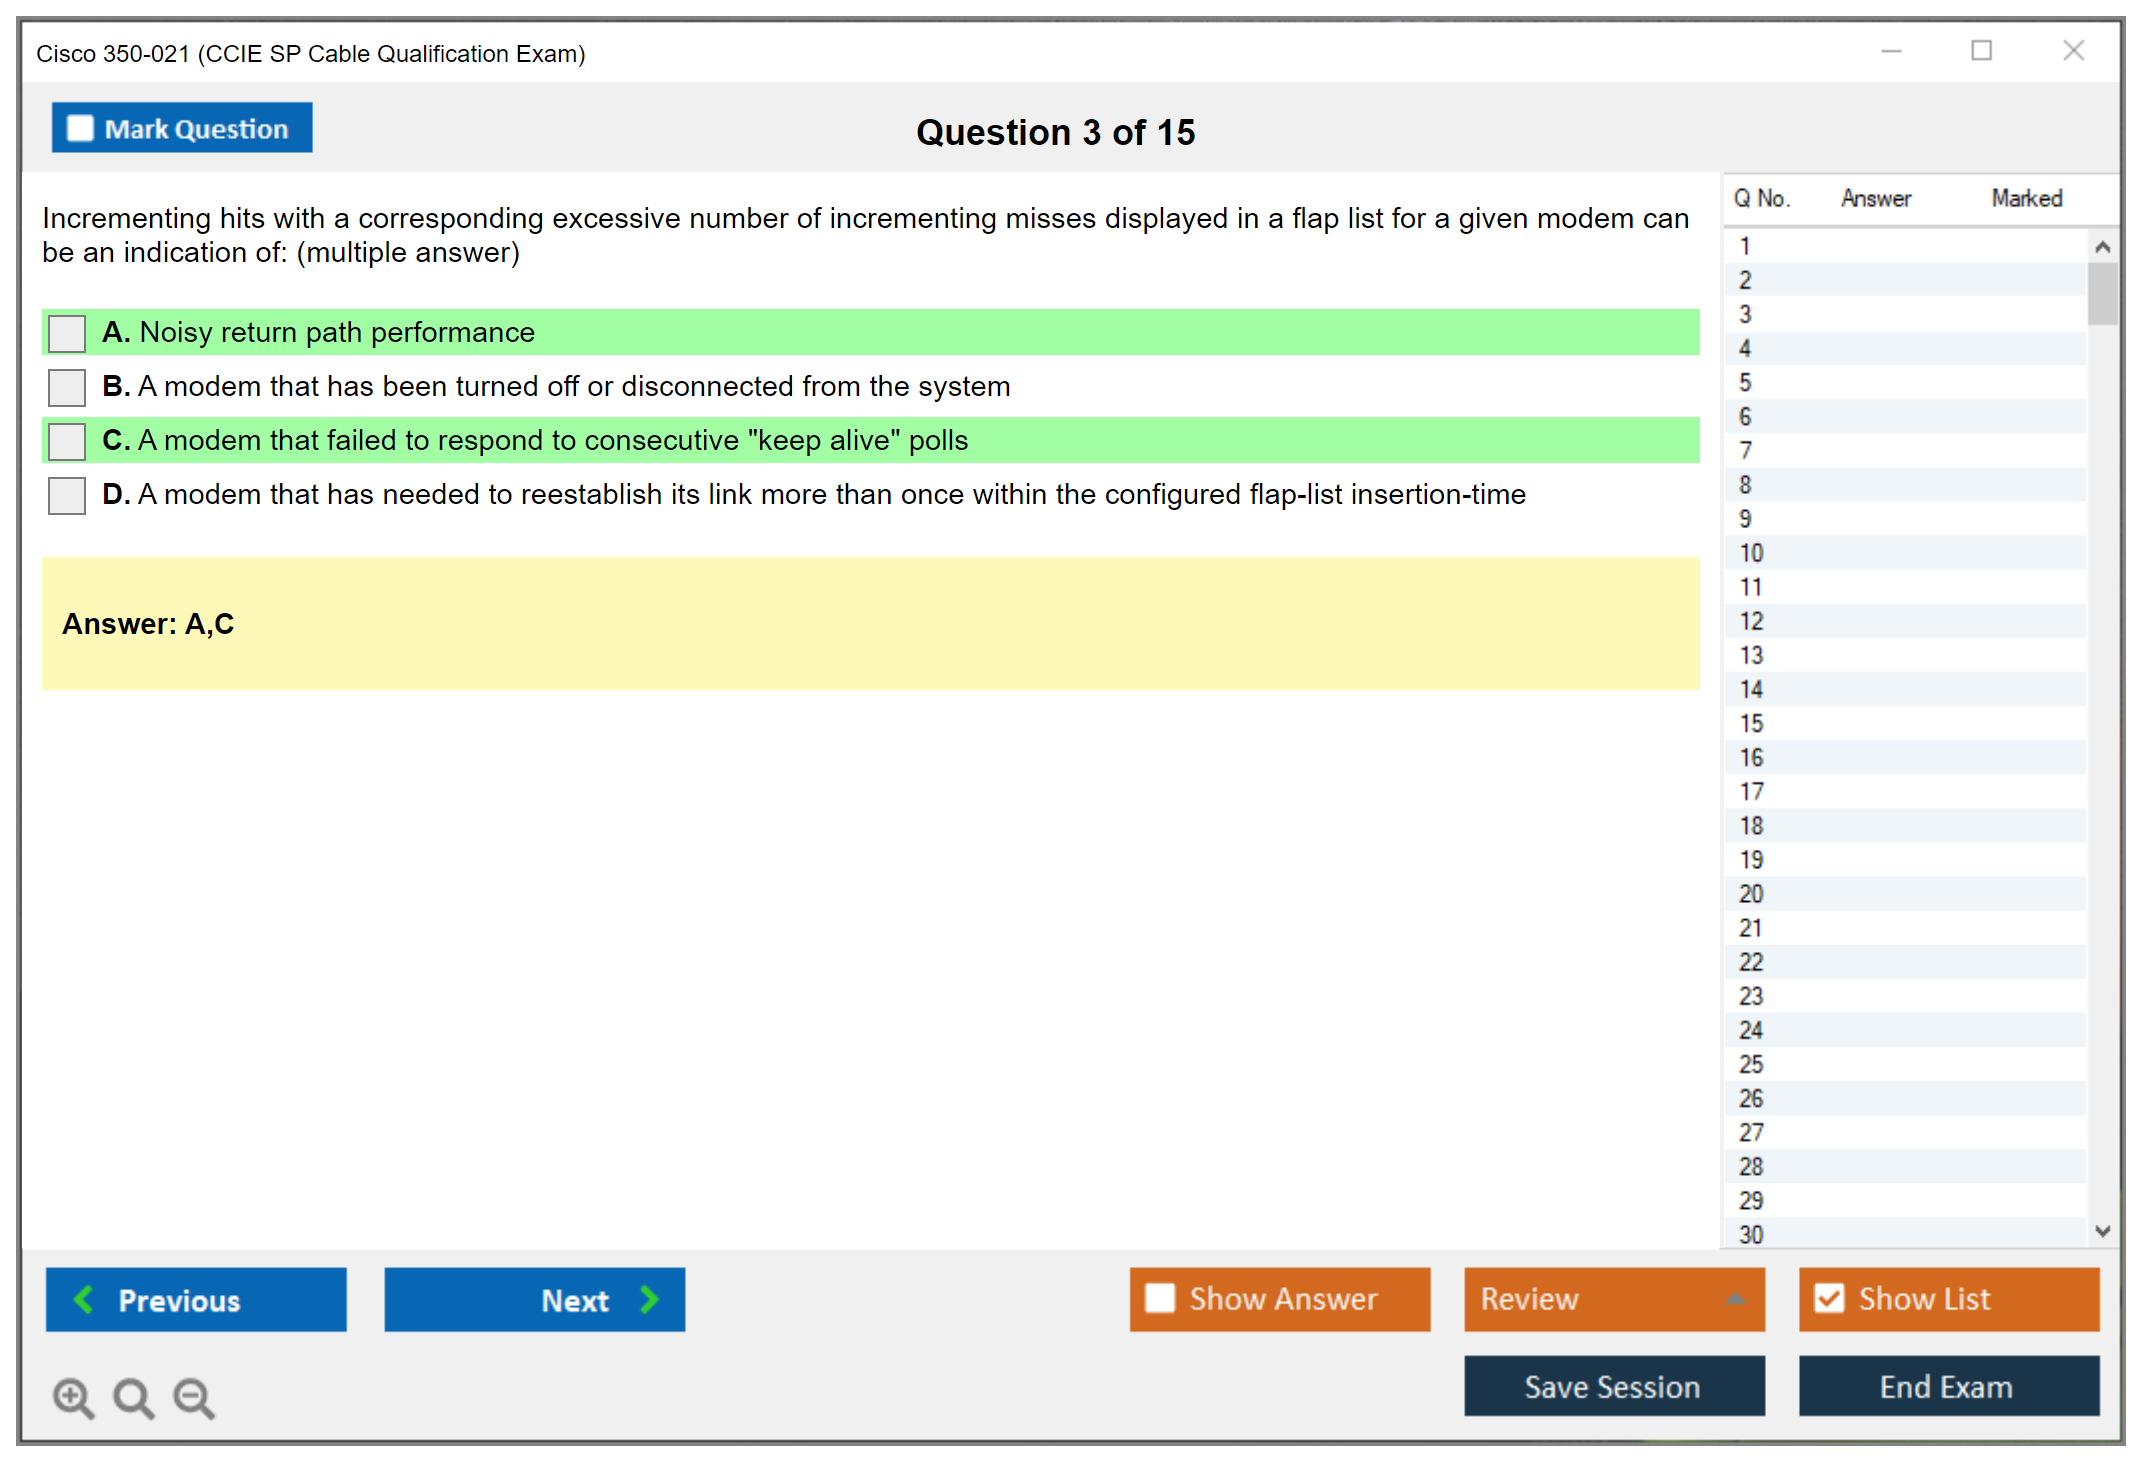The height and width of the screenshot is (1470, 2150).
Task: Check answer B modem turned off
Action: (x=67, y=387)
